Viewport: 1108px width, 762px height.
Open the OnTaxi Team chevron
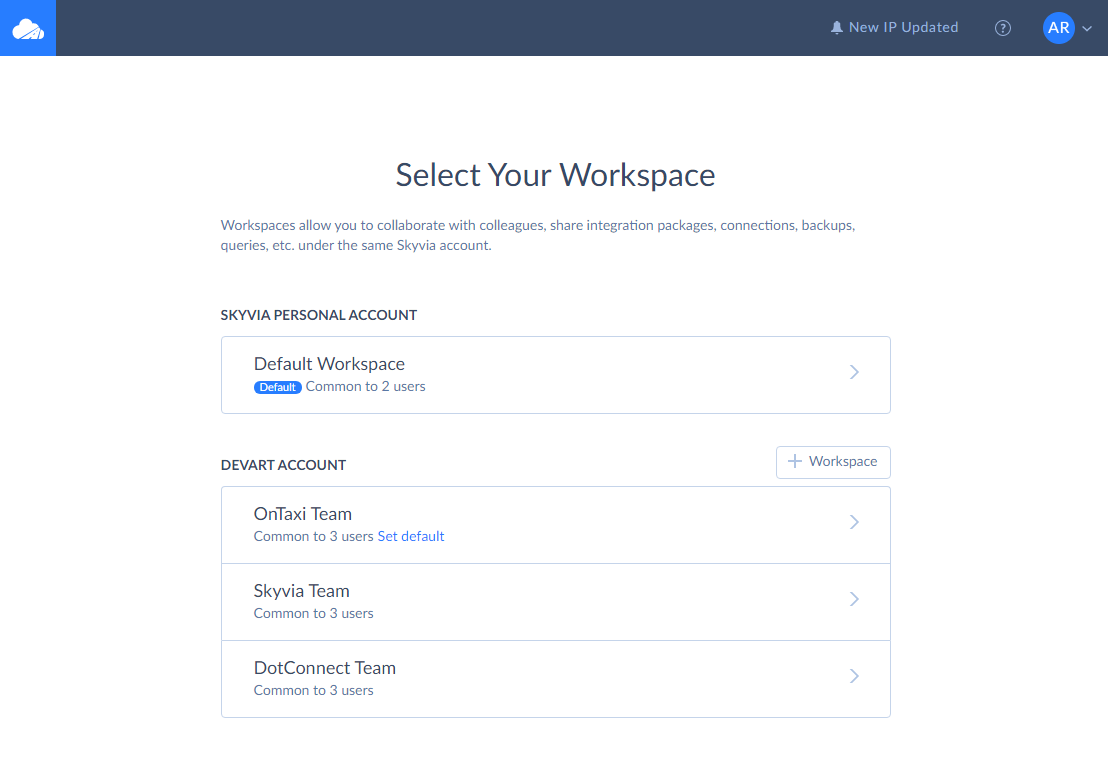pos(854,522)
